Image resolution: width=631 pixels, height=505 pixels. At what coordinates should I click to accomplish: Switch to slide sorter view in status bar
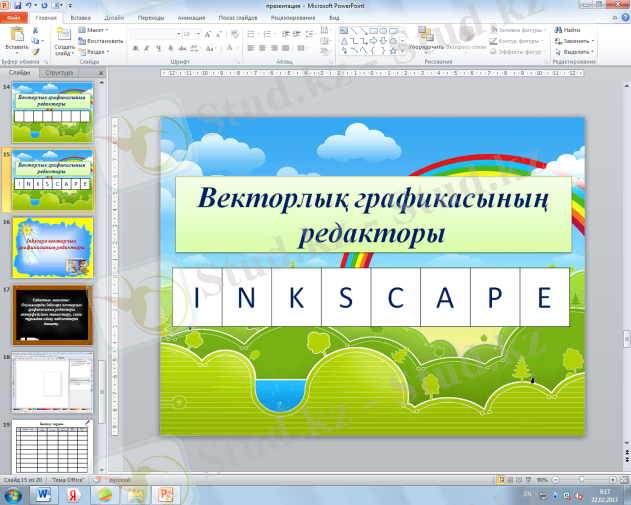point(509,481)
